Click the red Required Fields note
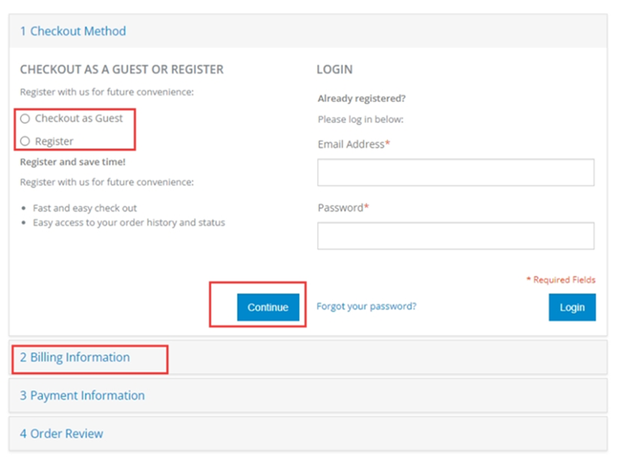This screenshot has height=461, width=622. pyautogui.click(x=560, y=279)
